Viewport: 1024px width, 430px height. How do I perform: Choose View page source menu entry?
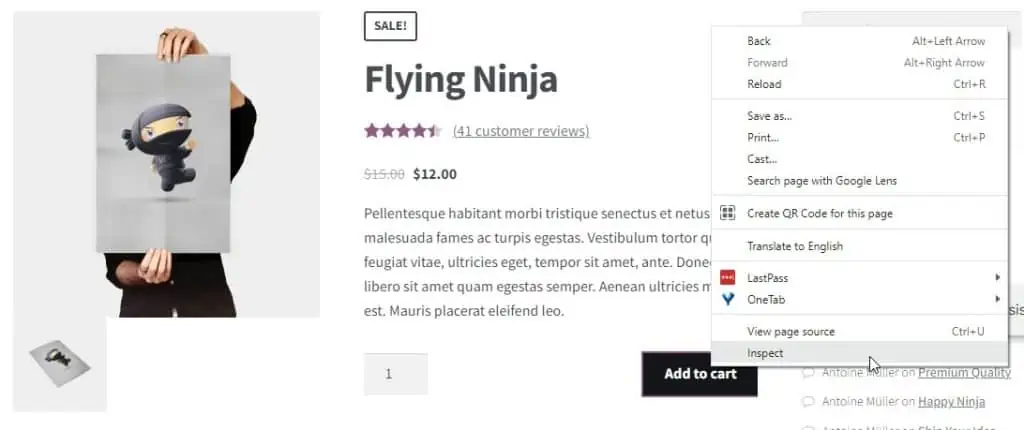pos(790,331)
